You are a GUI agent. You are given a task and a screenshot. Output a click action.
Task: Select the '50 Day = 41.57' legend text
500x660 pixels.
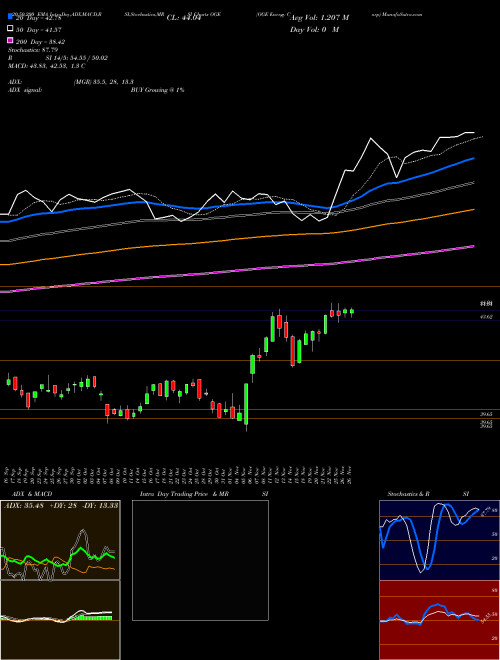click(x=39, y=29)
